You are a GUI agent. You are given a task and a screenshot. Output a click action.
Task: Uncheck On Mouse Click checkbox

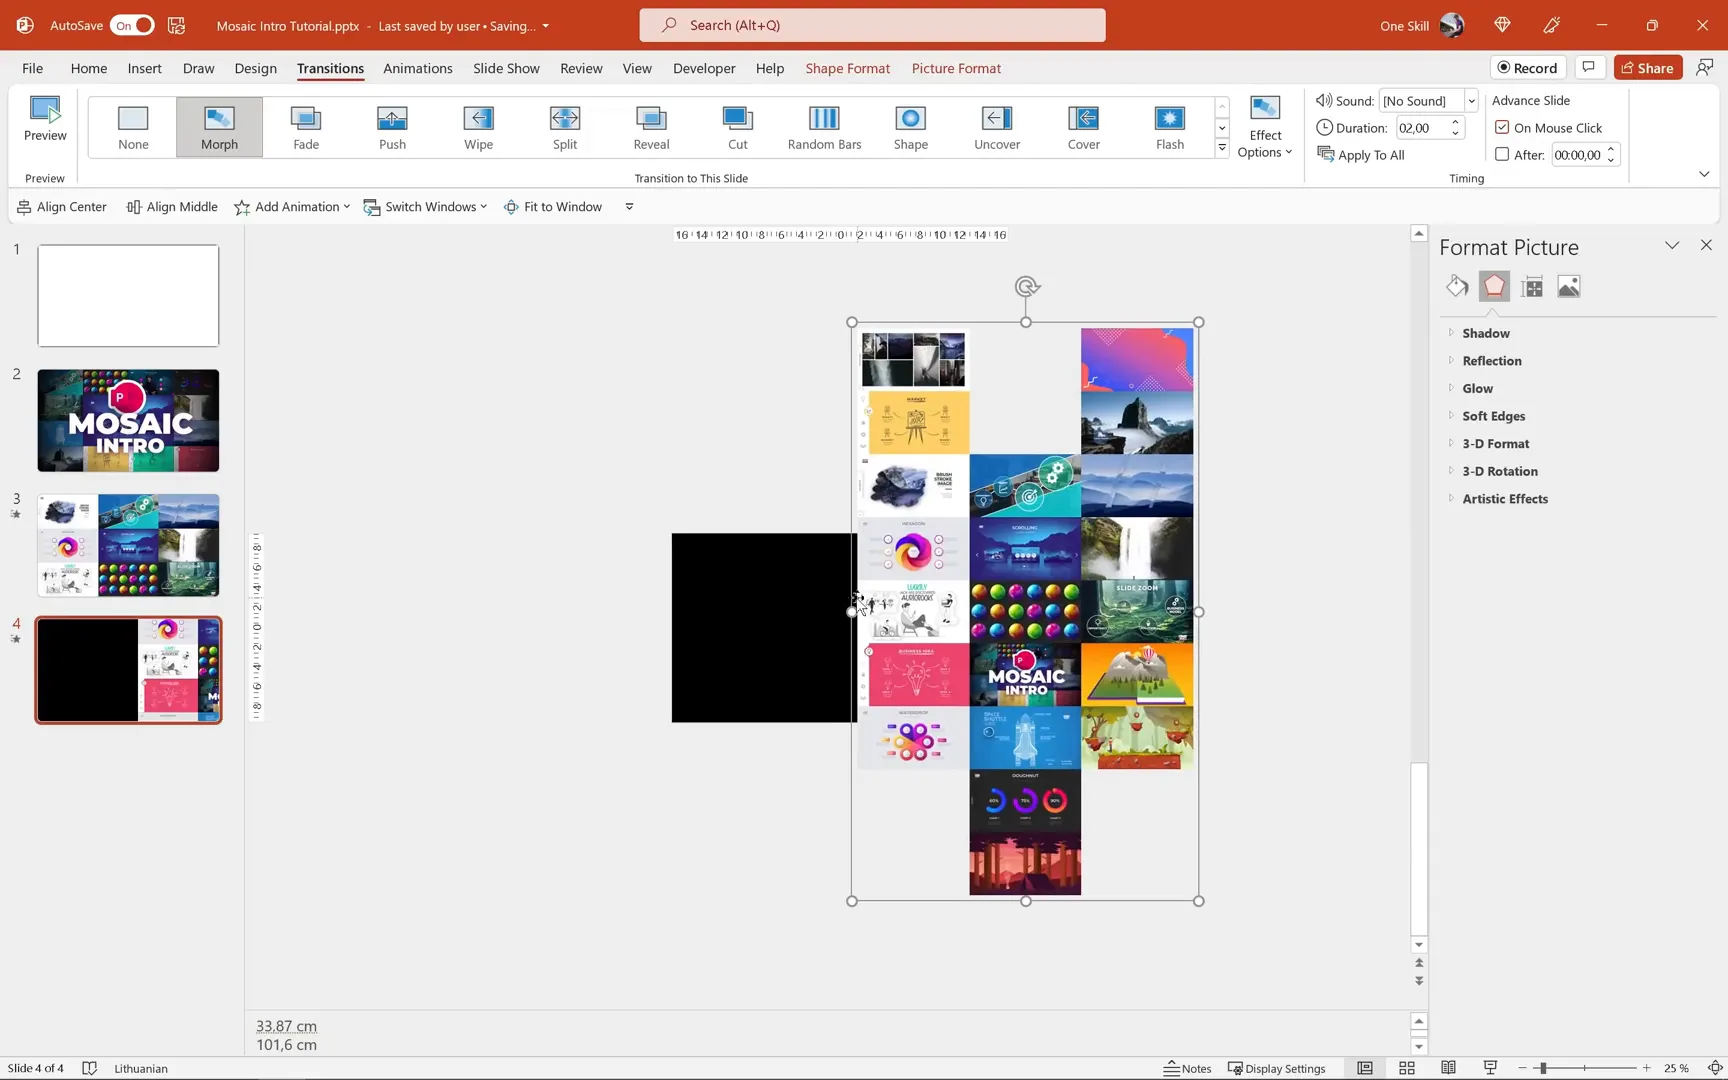1502,128
